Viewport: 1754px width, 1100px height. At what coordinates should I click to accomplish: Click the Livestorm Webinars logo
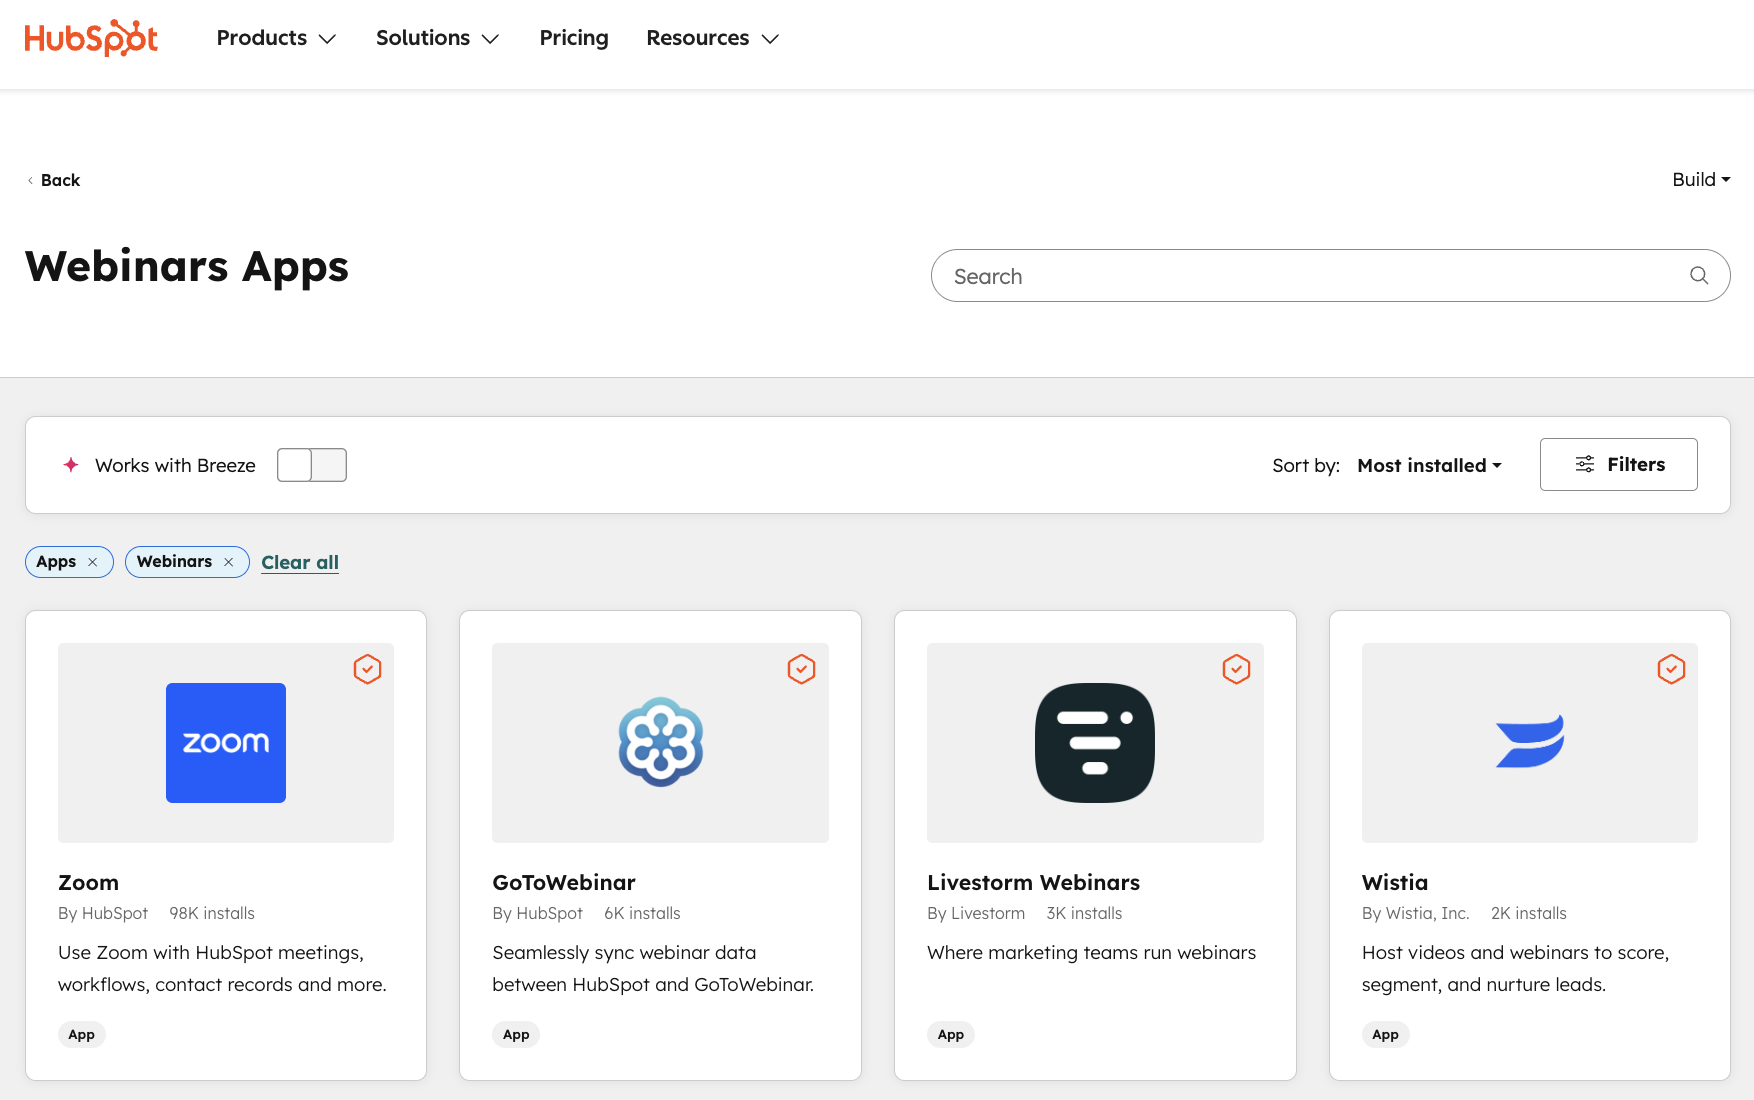[x=1095, y=743]
